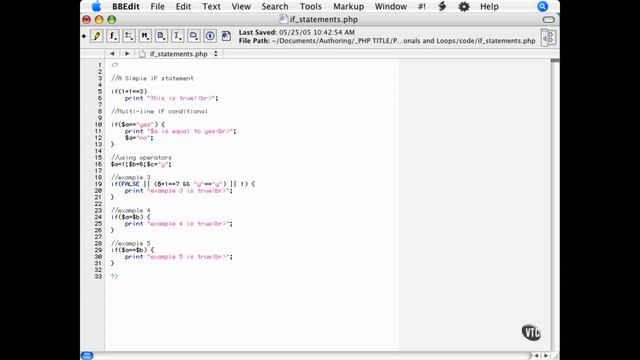The height and width of the screenshot is (360, 640).
Task: Open the folder file-path popup icon
Action: [193, 36]
